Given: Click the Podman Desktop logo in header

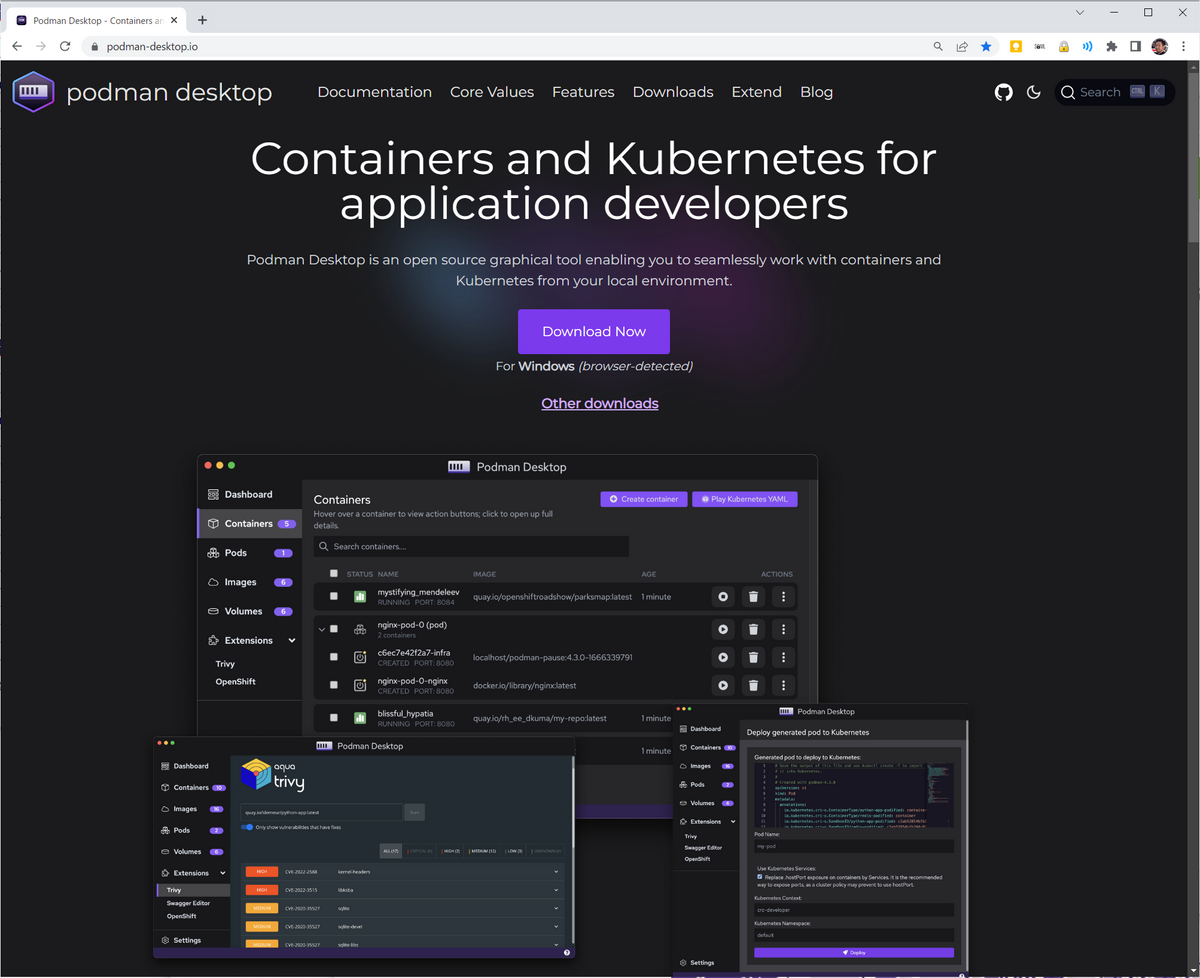Looking at the screenshot, I should (x=142, y=92).
